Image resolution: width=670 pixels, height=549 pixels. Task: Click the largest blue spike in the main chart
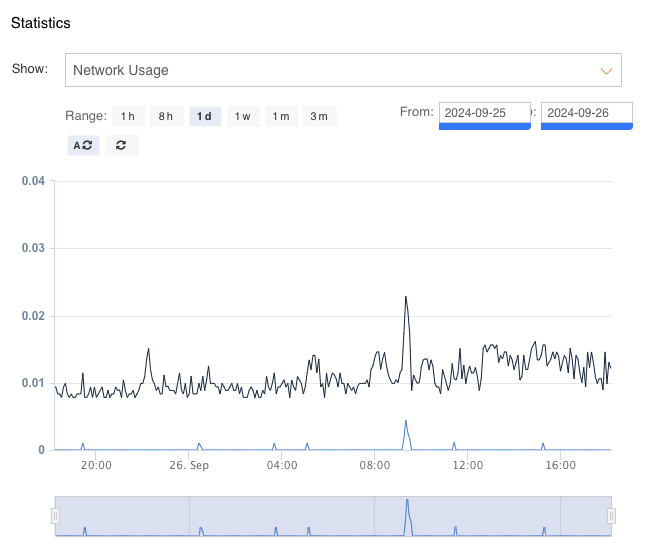[406, 422]
